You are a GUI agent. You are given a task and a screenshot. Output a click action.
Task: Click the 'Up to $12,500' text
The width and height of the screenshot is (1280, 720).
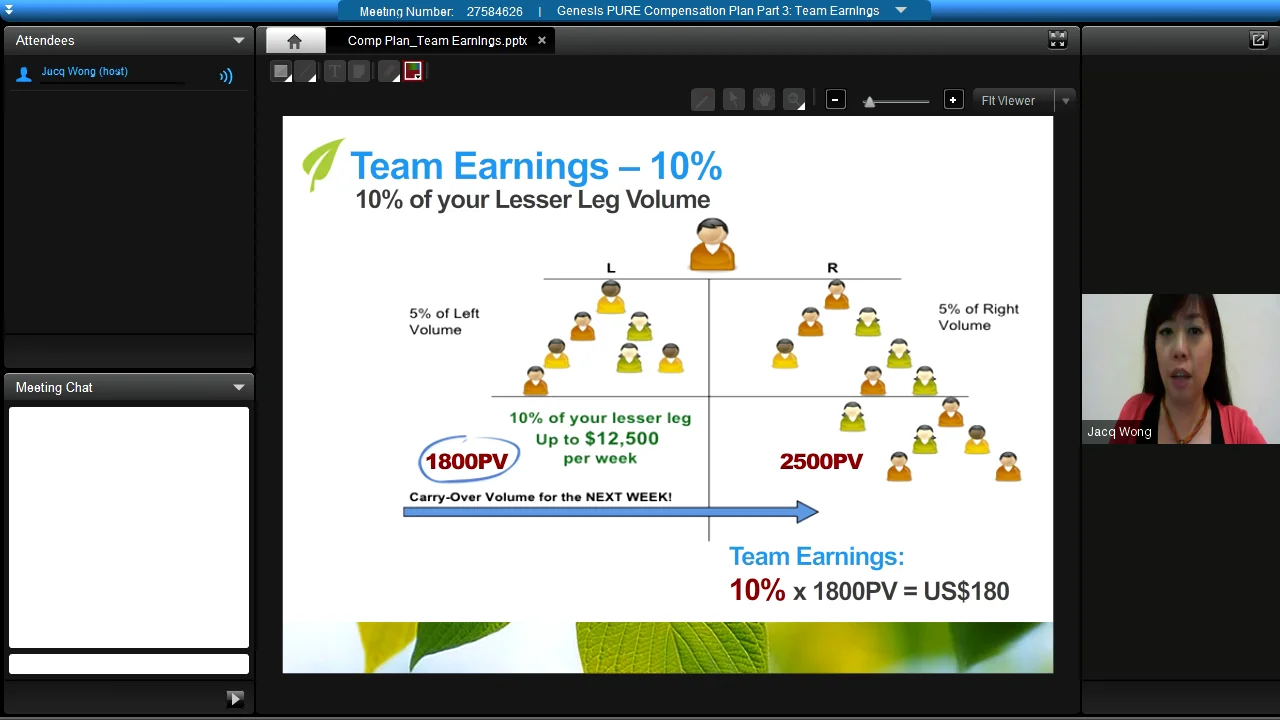point(597,439)
